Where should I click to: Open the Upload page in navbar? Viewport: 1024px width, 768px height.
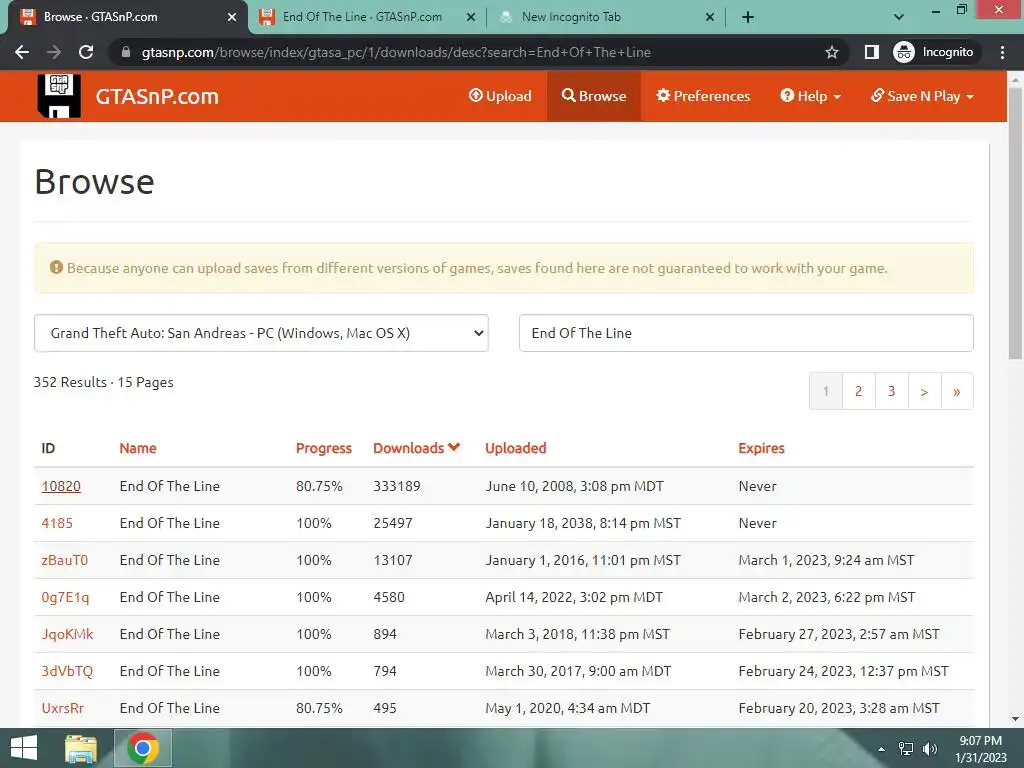coord(500,96)
